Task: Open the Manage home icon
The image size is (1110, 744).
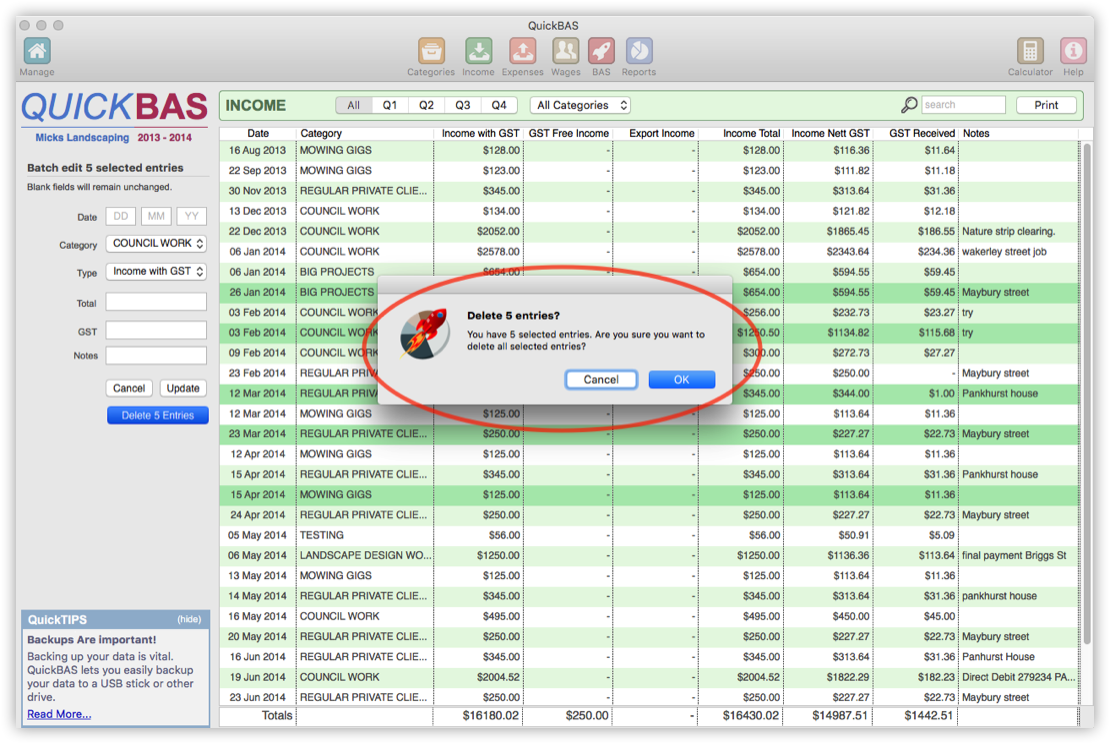Action: pos(37,51)
